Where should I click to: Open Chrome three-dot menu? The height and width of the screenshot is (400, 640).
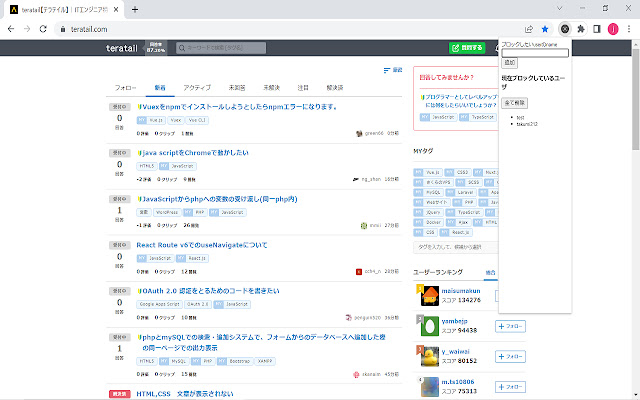click(629, 29)
